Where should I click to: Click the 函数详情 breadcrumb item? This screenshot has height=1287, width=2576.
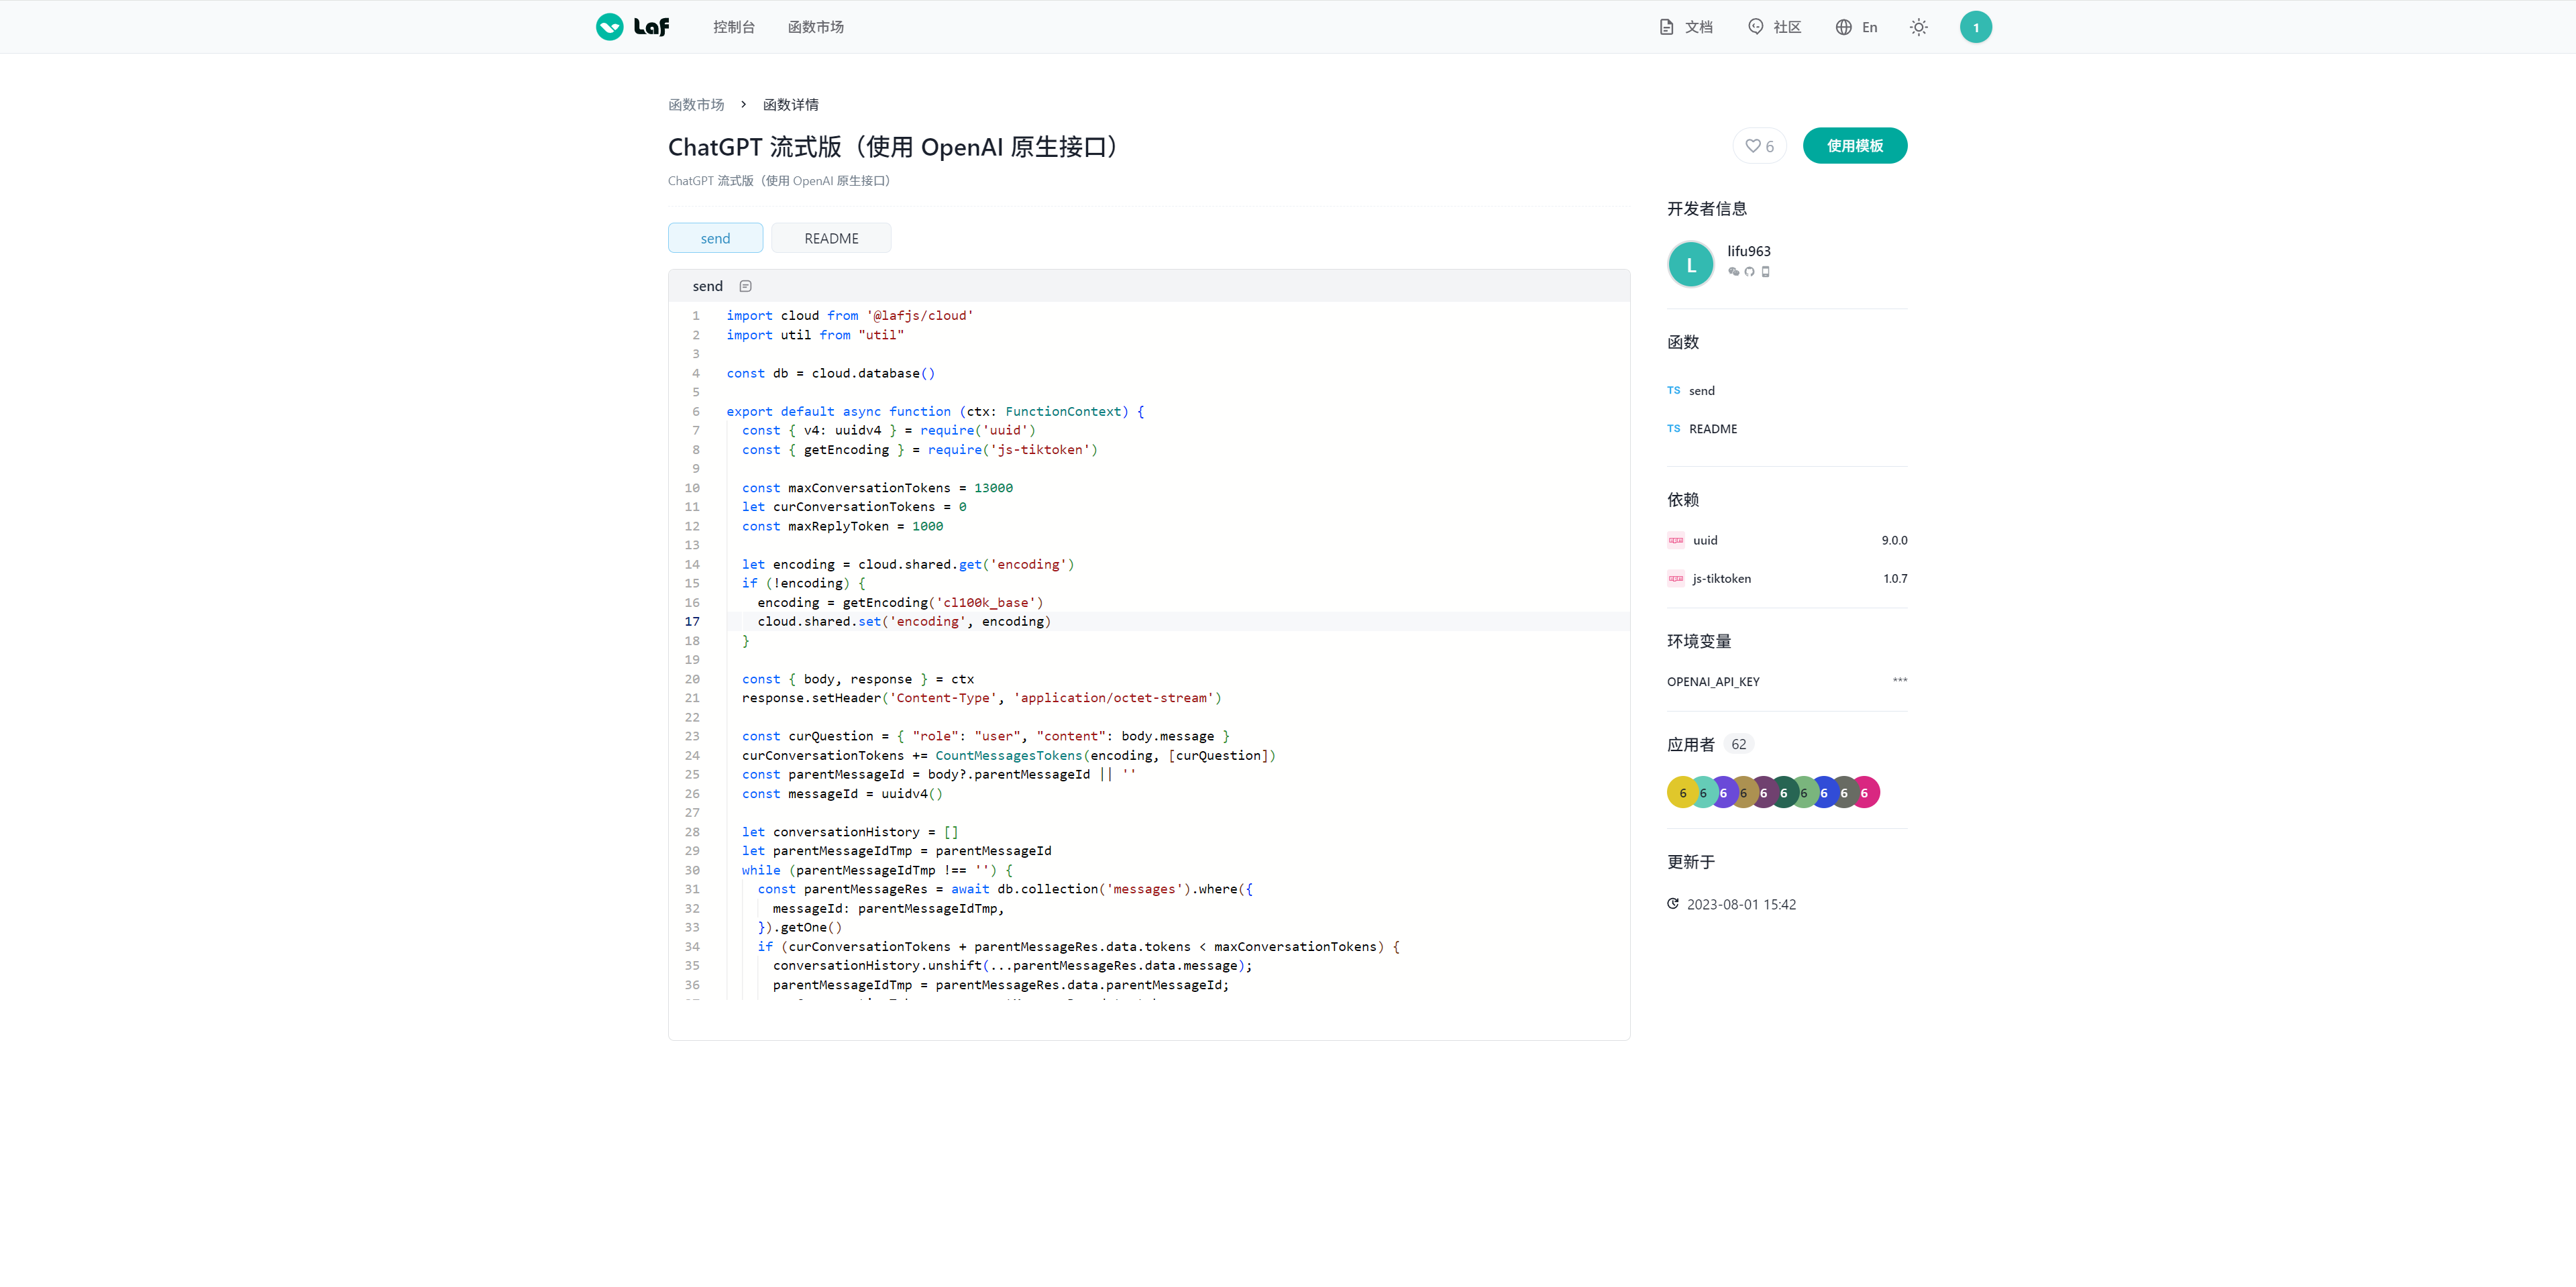[x=791, y=104]
